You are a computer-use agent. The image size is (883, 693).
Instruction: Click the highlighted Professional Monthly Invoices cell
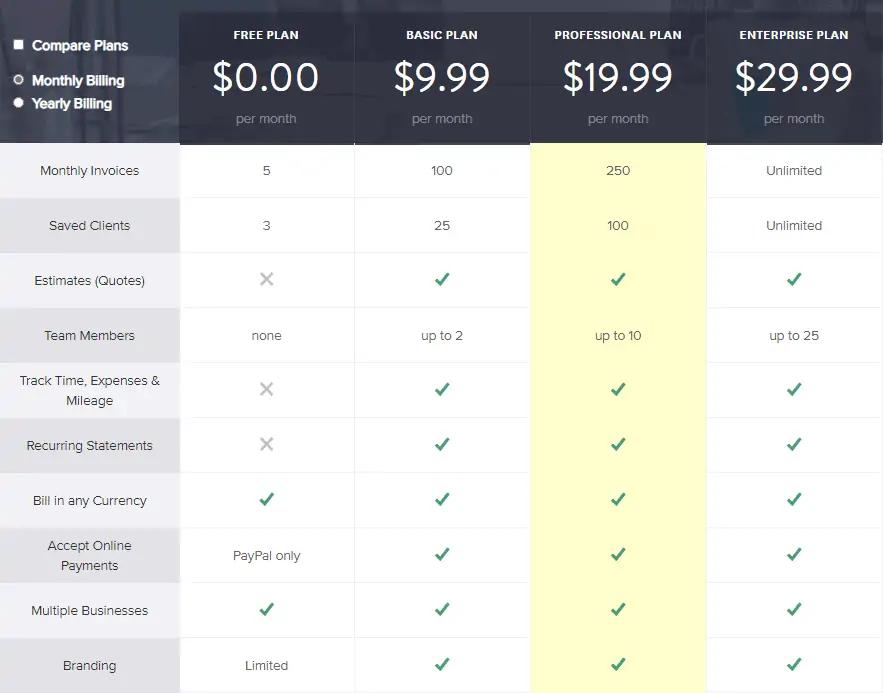(x=618, y=171)
